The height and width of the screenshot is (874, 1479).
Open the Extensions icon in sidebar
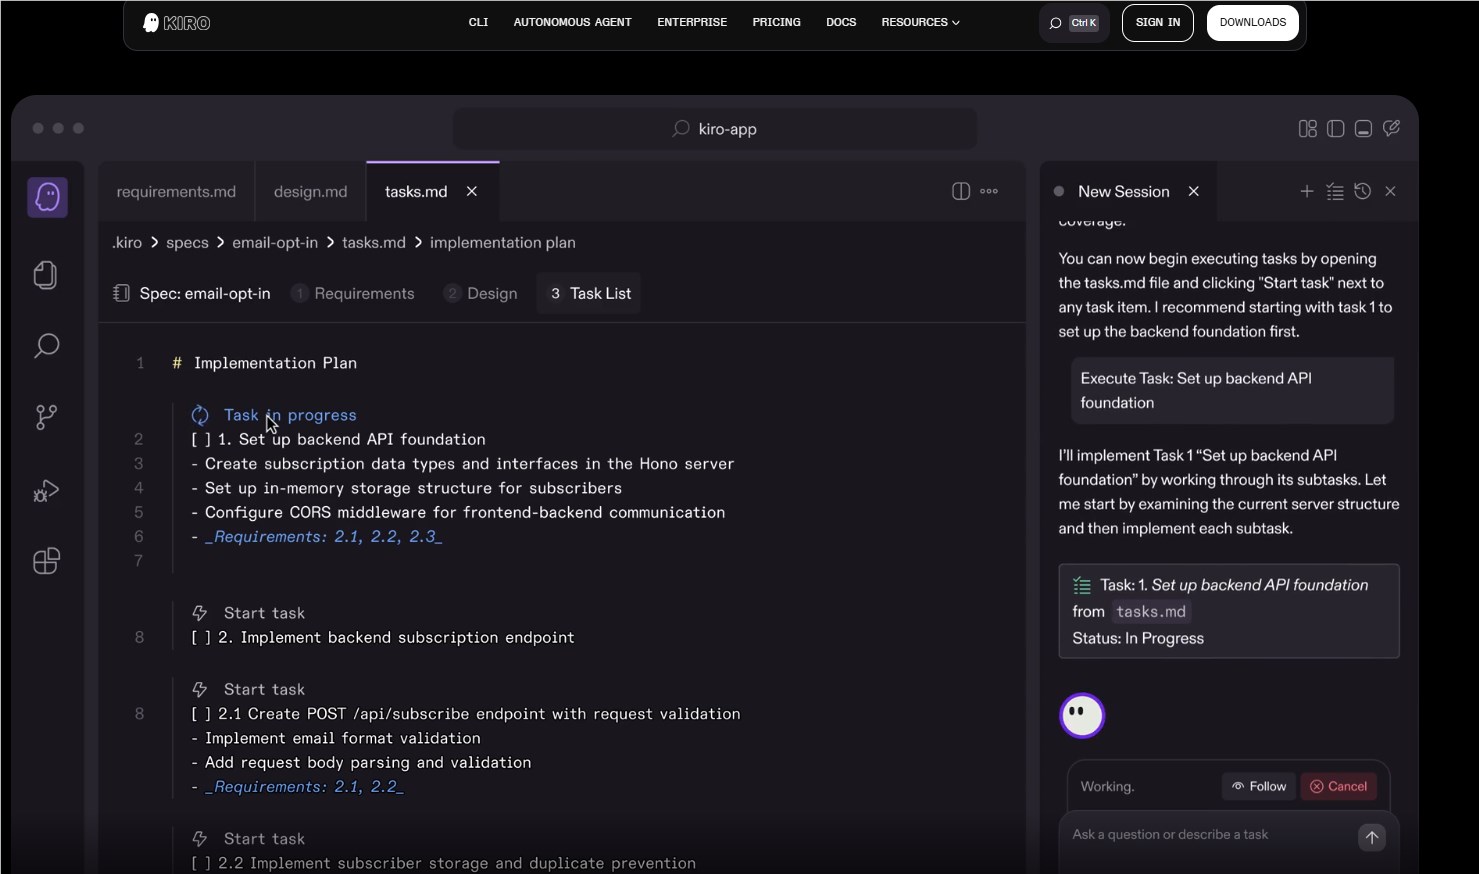tap(46, 561)
